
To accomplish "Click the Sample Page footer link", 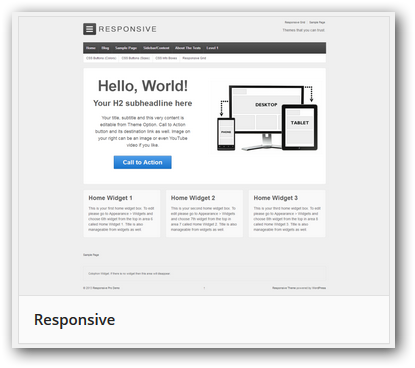I will (91, 255).
